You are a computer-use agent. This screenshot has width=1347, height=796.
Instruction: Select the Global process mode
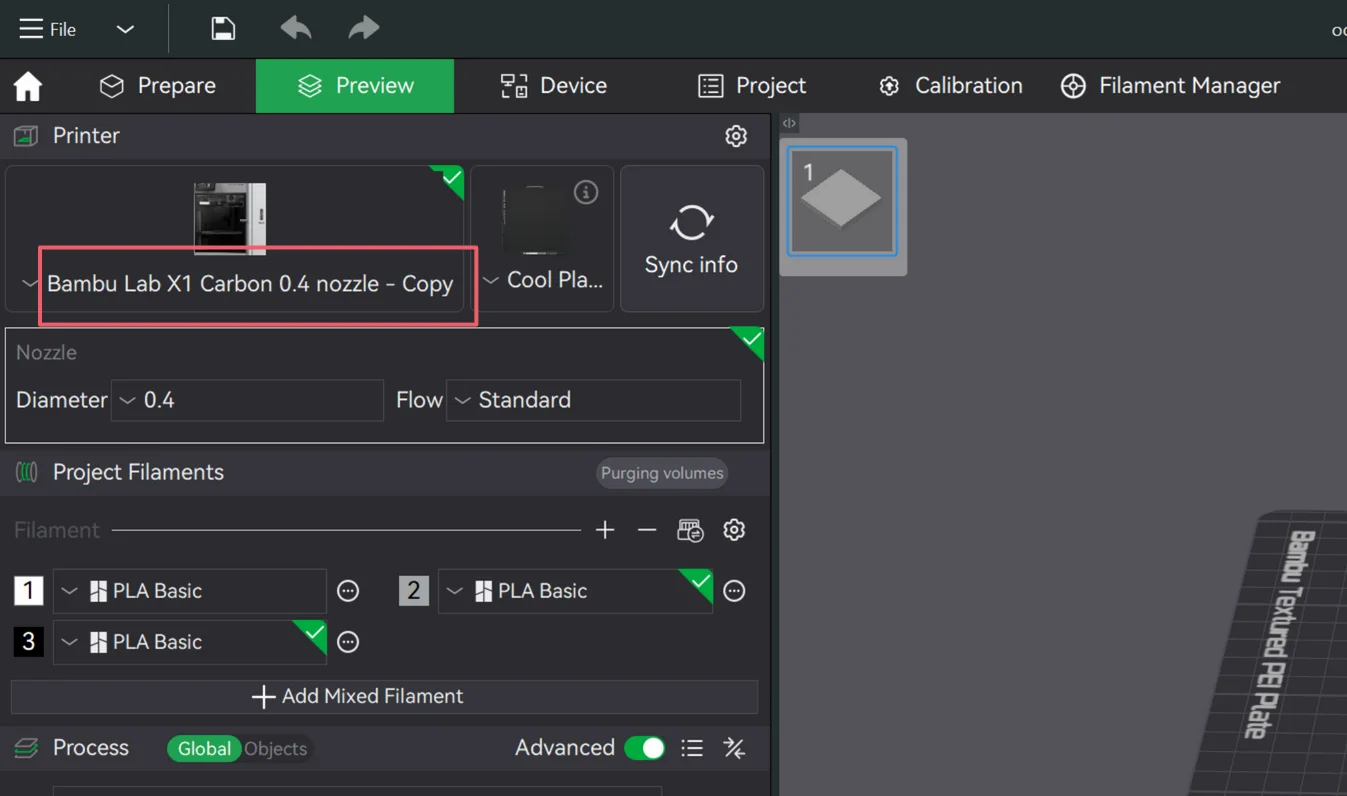coord(204,749)
